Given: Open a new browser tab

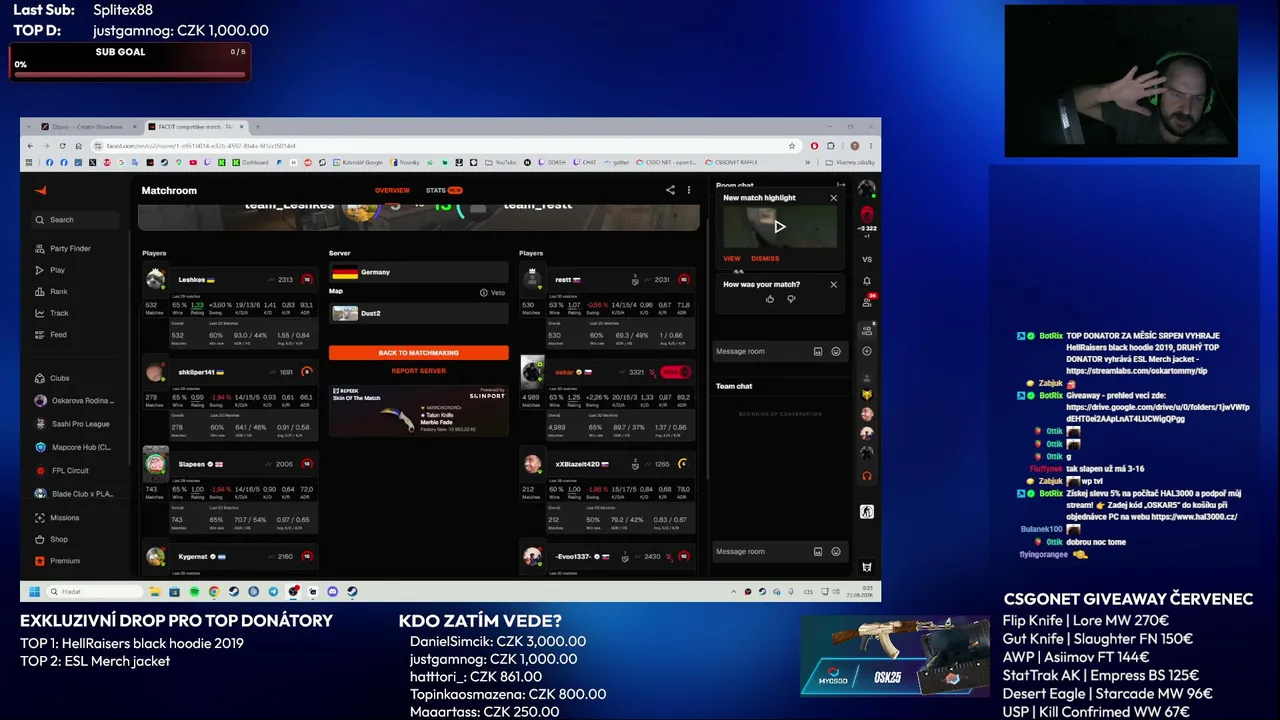Looking at the screenshot, I should tap(257, 127).
